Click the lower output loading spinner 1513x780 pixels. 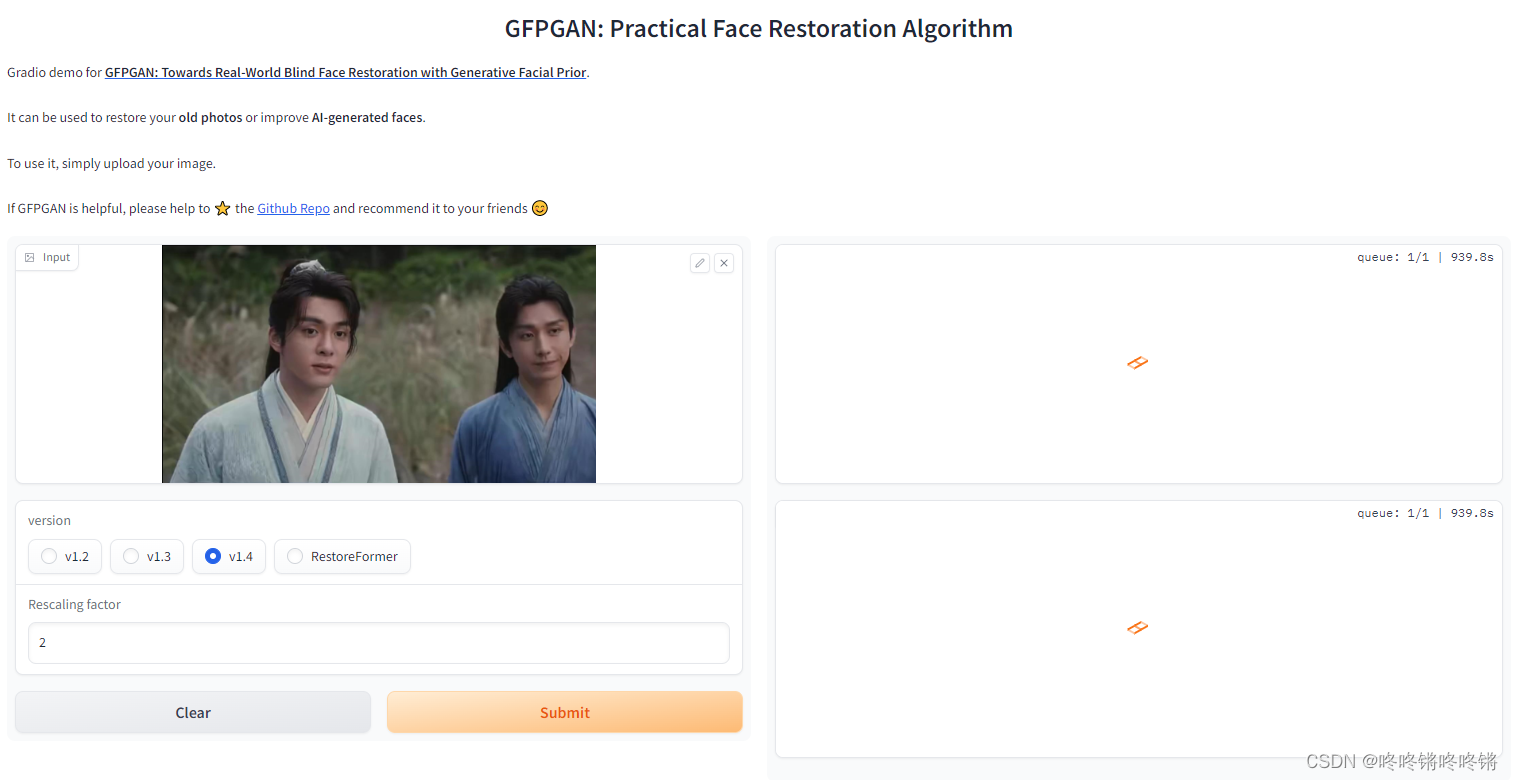pos(1137,627)
